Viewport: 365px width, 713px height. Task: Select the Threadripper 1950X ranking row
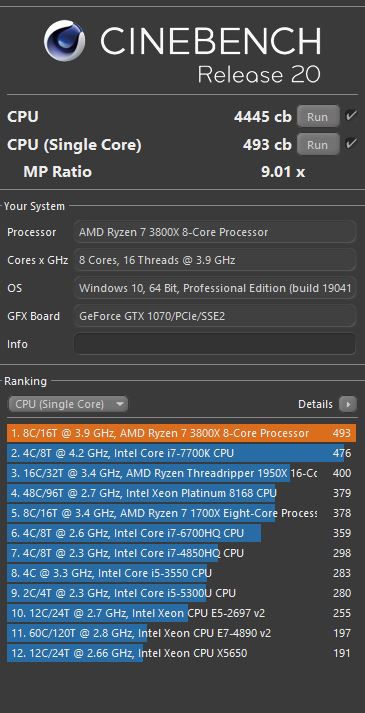pos(181,473)
